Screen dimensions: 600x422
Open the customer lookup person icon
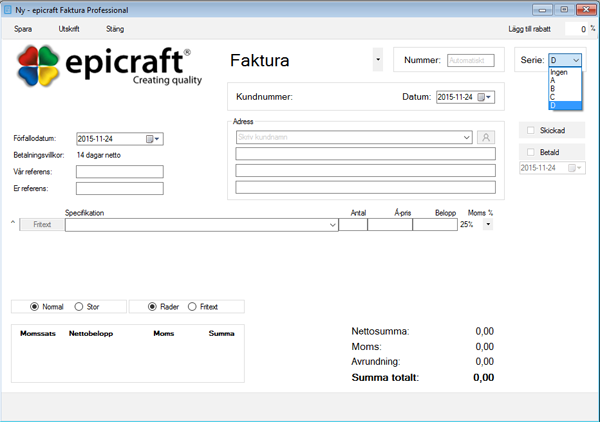click(486, 137)
